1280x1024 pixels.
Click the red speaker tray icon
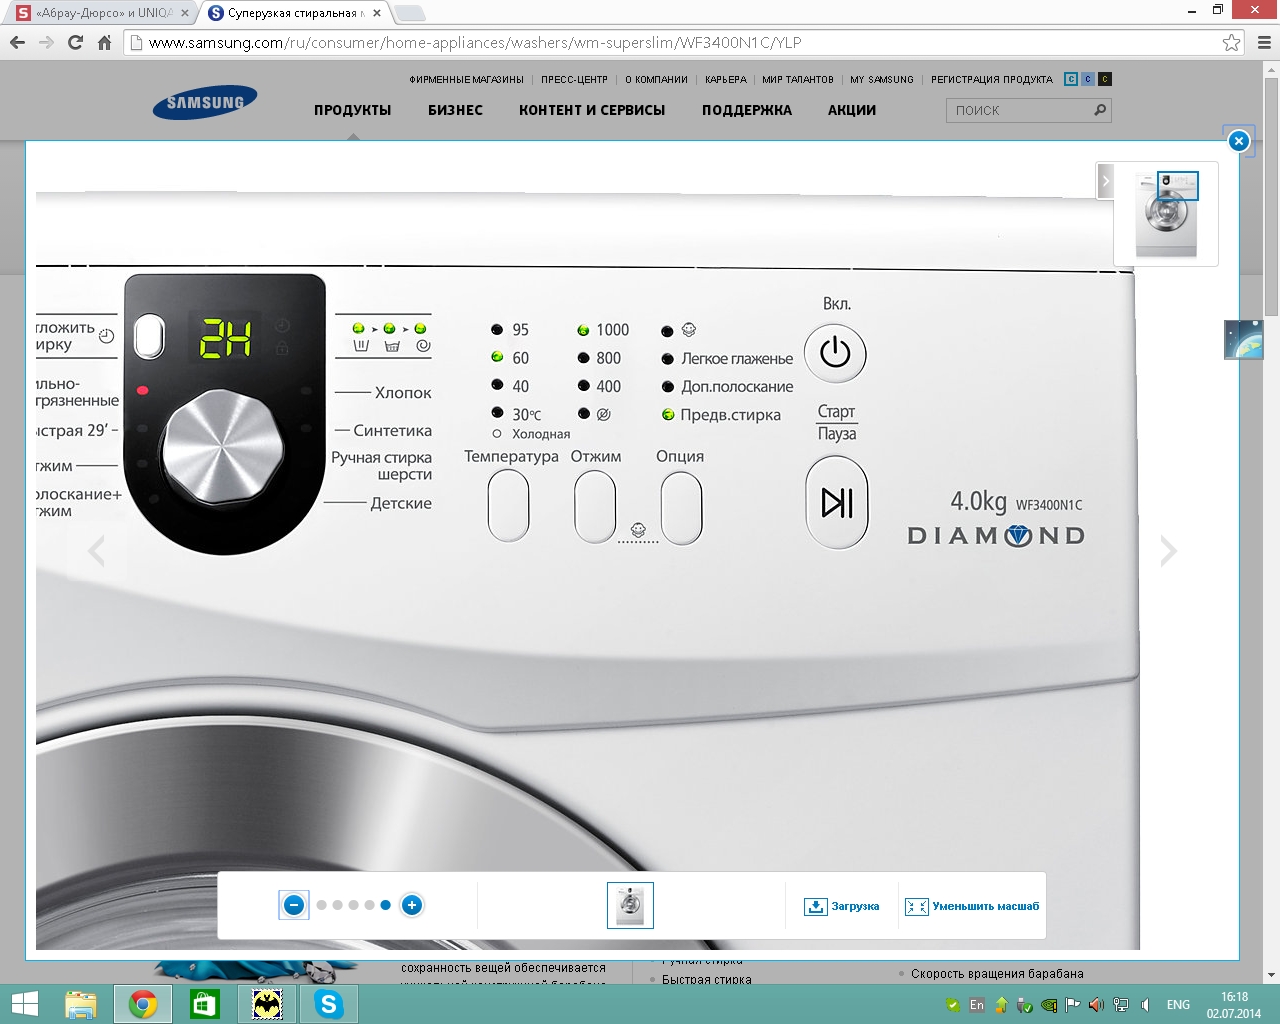[1096, 1005]
